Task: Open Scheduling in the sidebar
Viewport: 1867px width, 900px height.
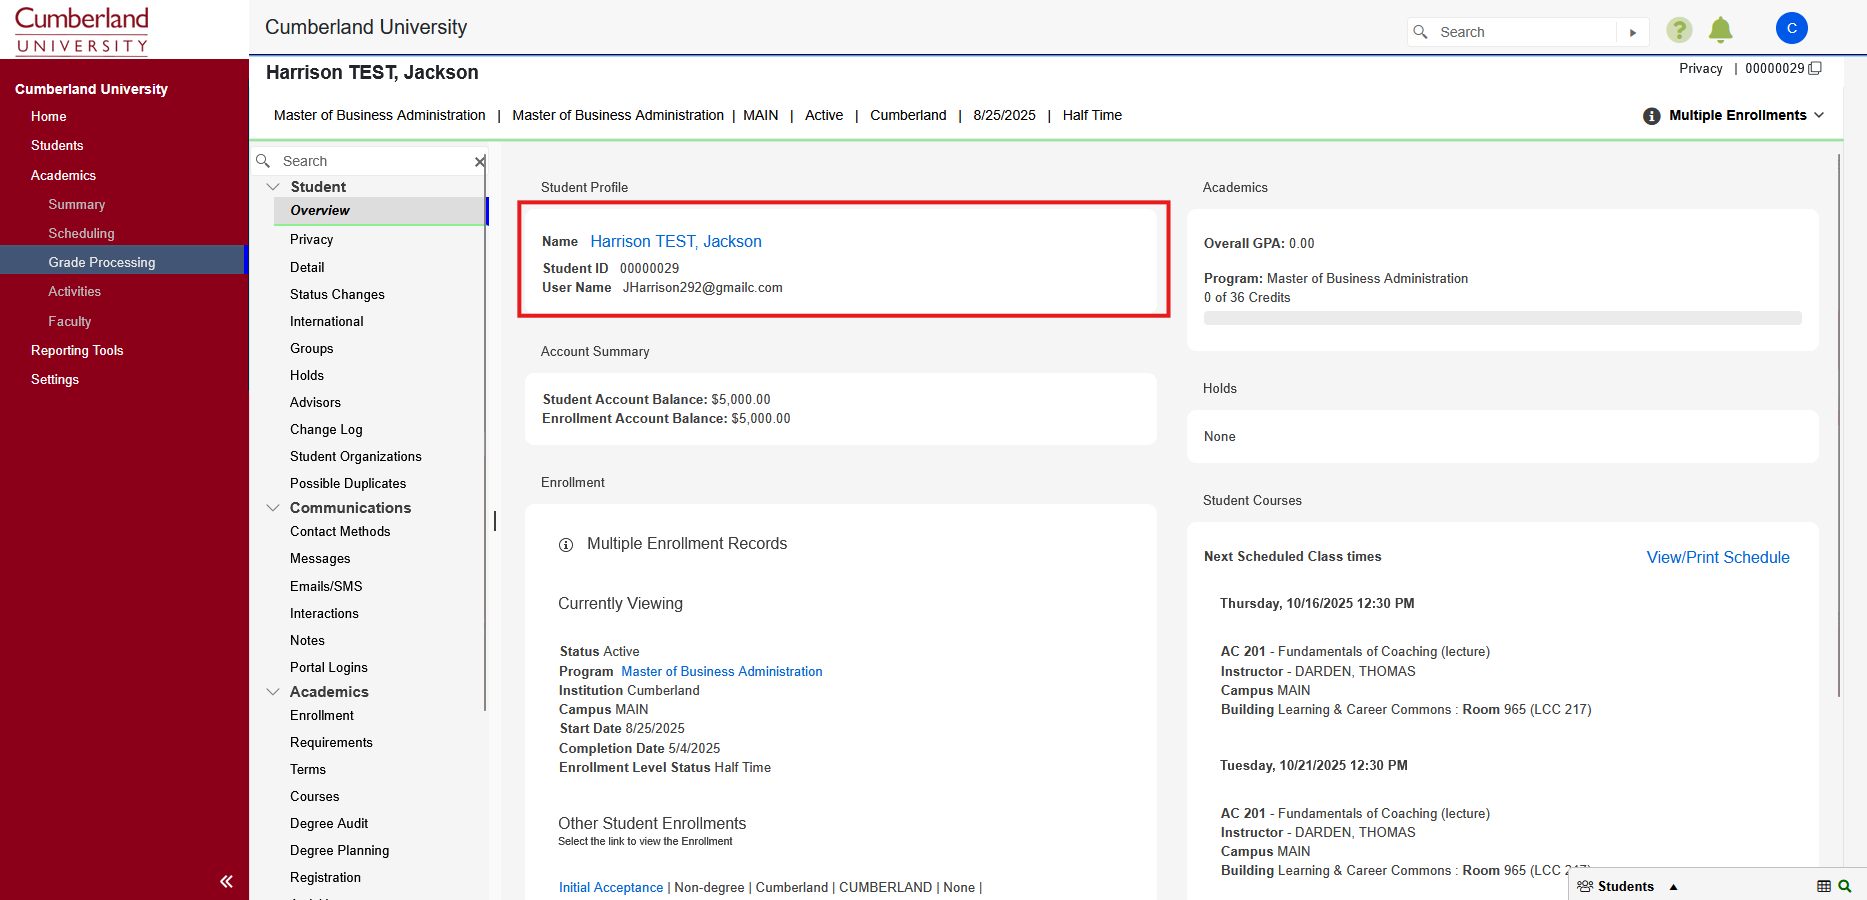Action: click(x=82, y=233)
